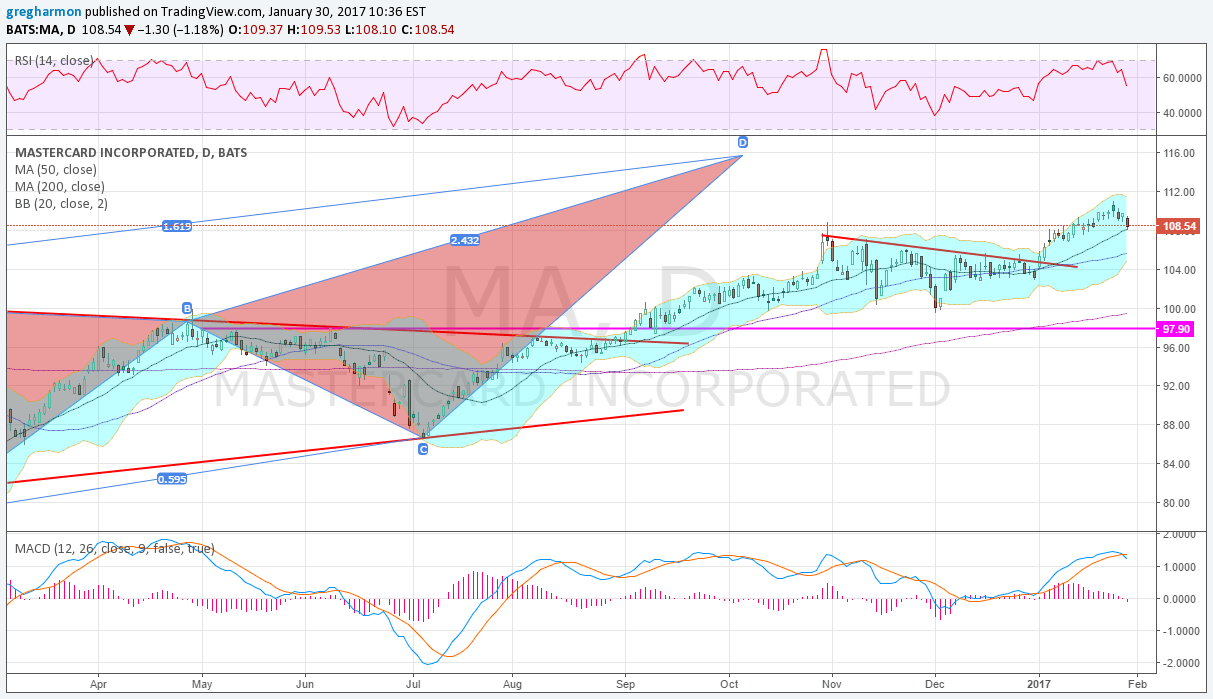Screen dimensions: 1213x699
Task: Click the 112.00 price axis label
Action: (x=1180, y=192)
